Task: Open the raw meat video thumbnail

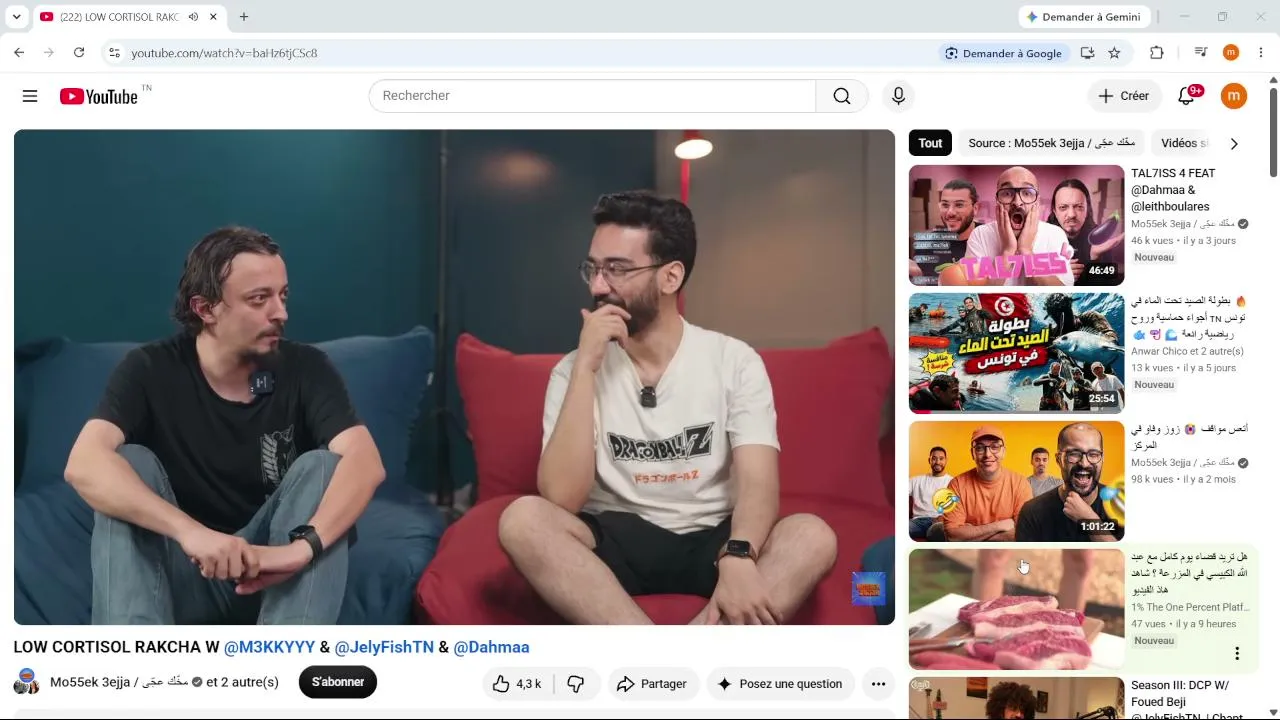Action: [1016, 609]
